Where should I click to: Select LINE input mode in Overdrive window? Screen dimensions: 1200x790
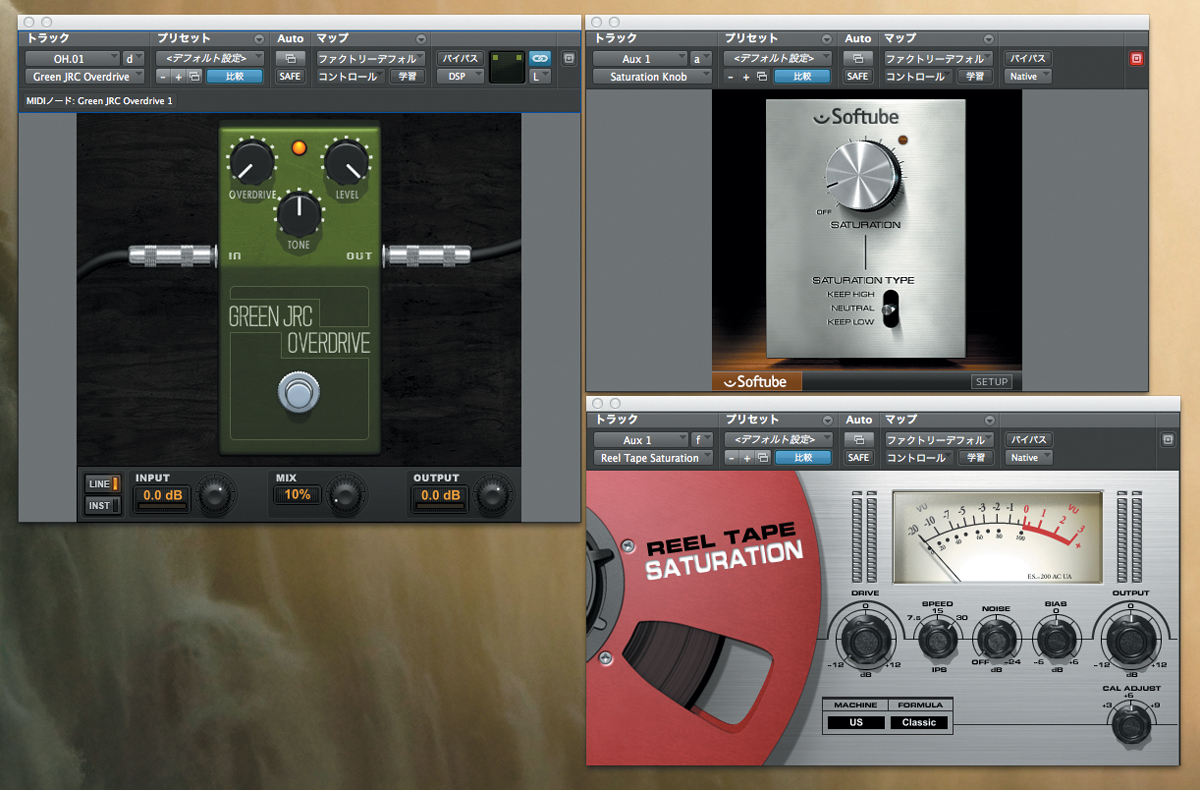[x=103, y=483]
